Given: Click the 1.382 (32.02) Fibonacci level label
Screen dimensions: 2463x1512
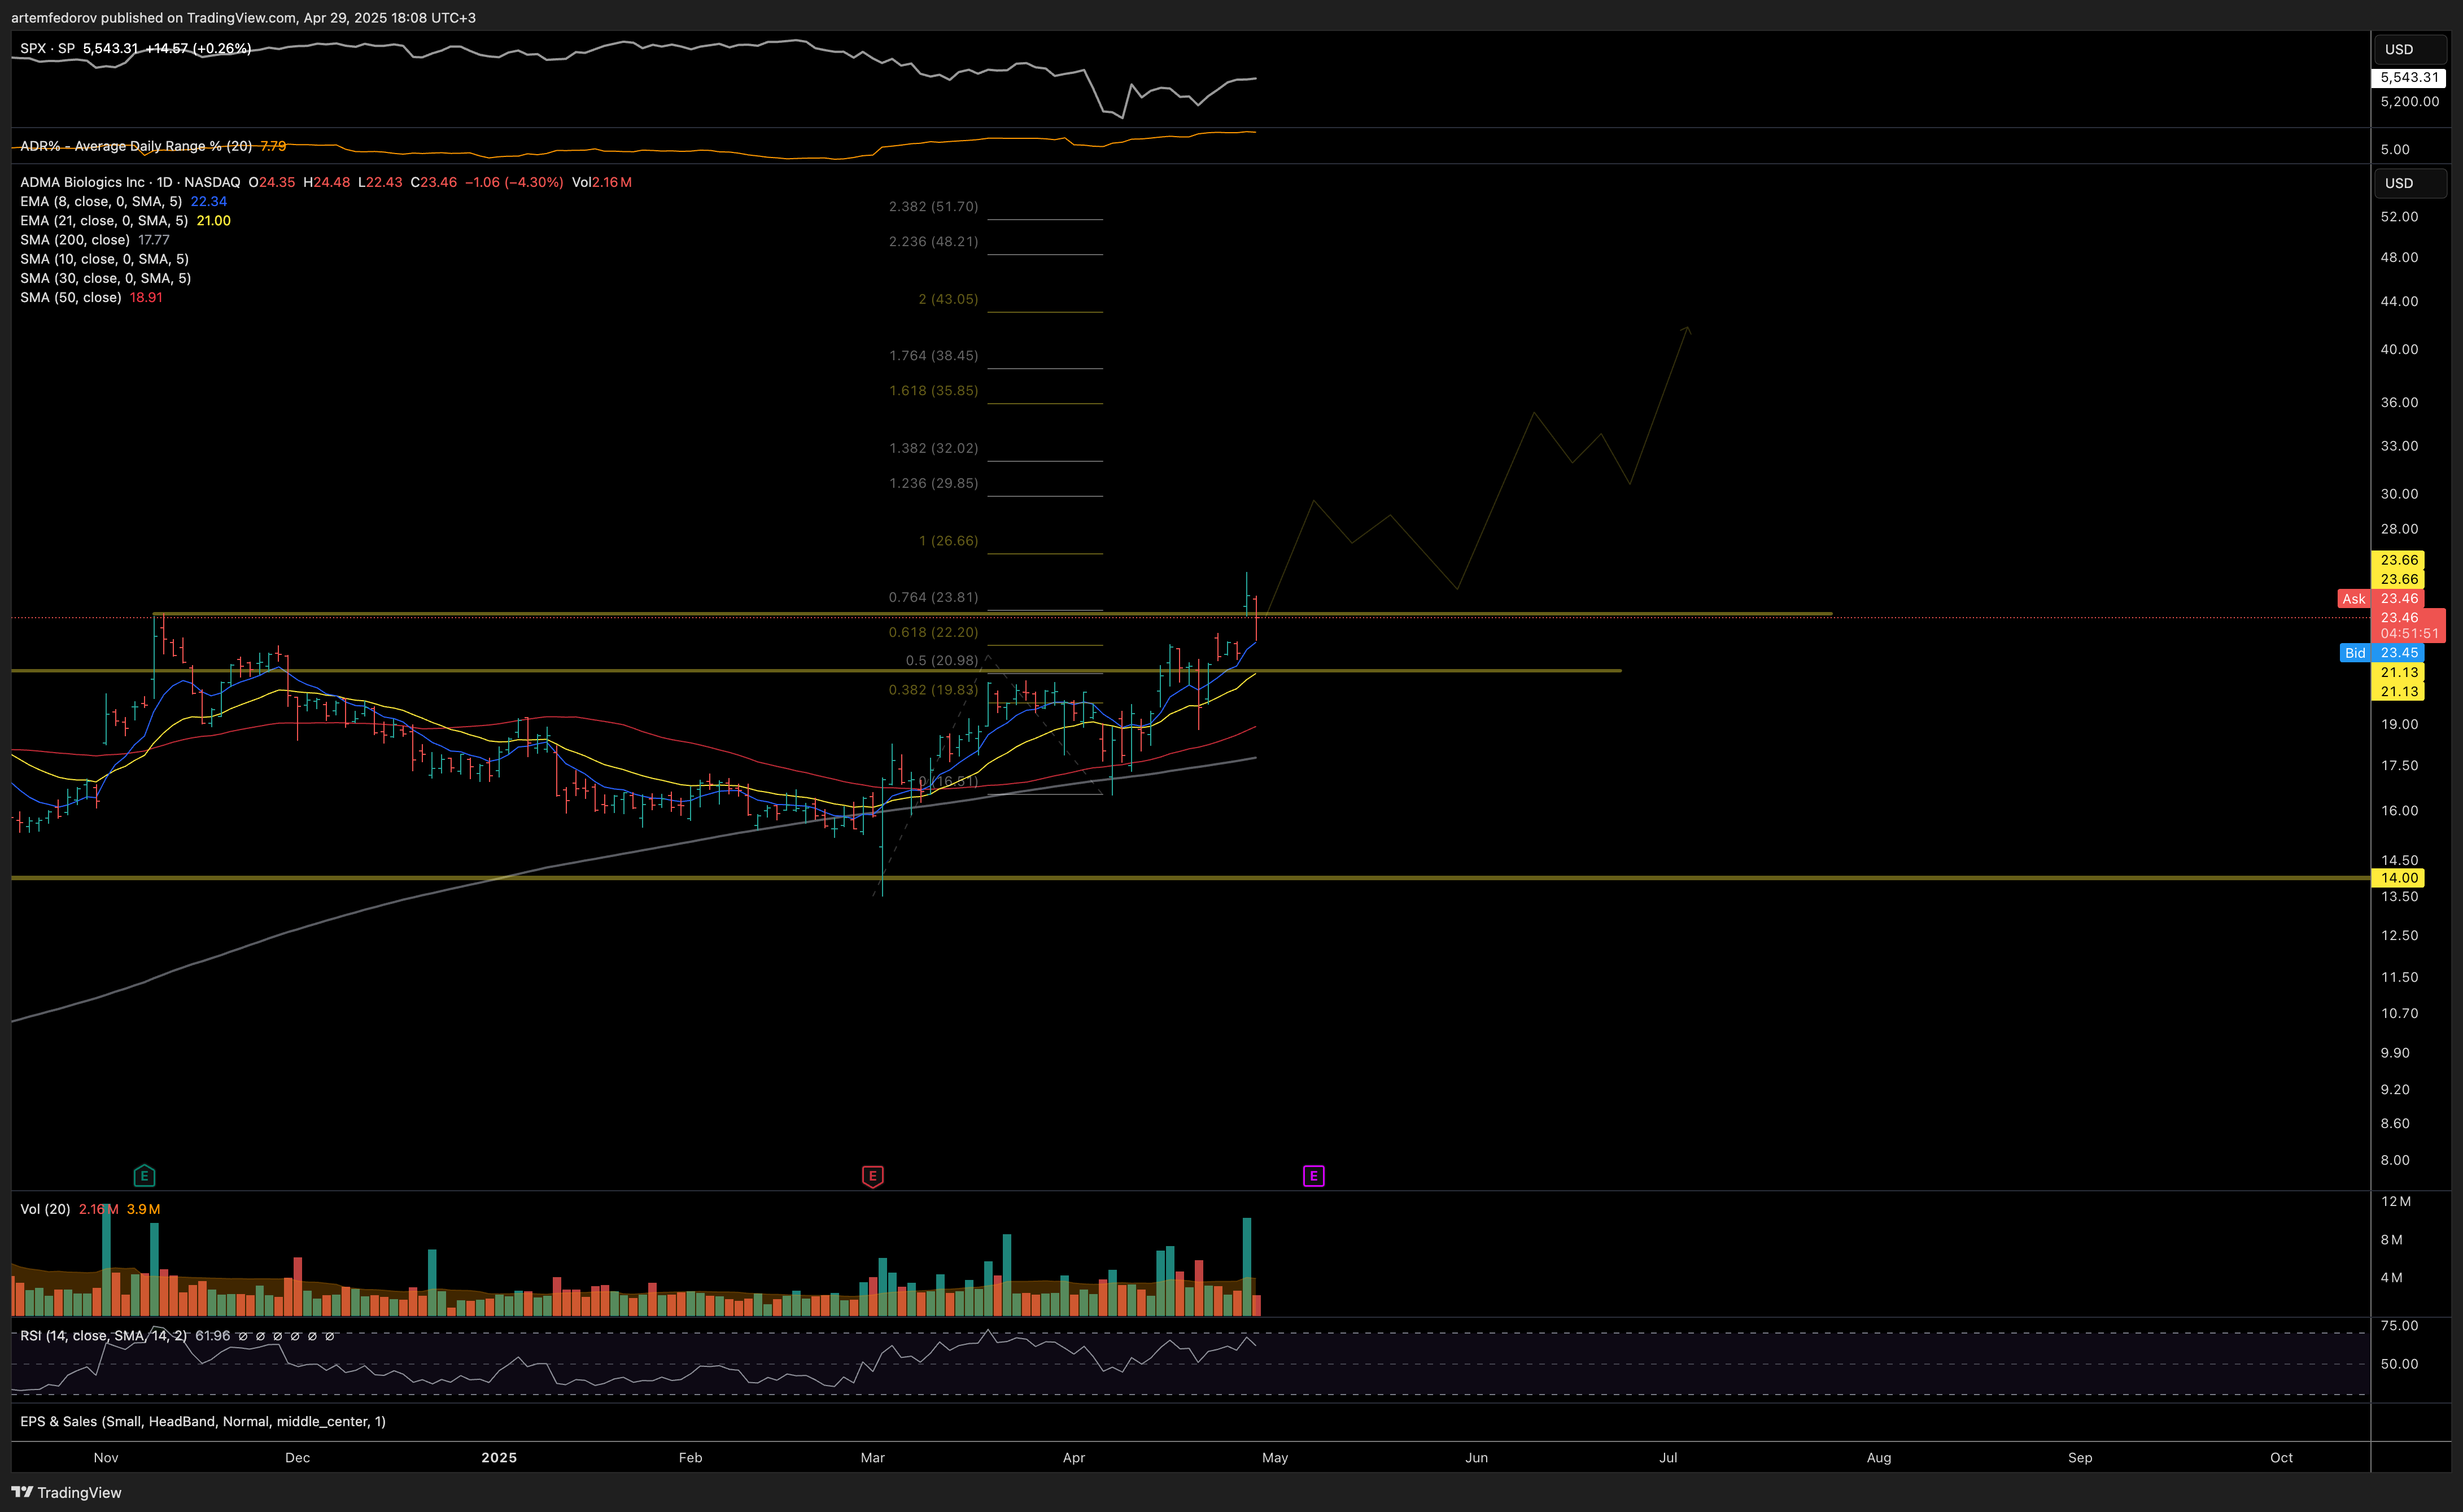Looking at the screenshot, I should tap(933, 448).
